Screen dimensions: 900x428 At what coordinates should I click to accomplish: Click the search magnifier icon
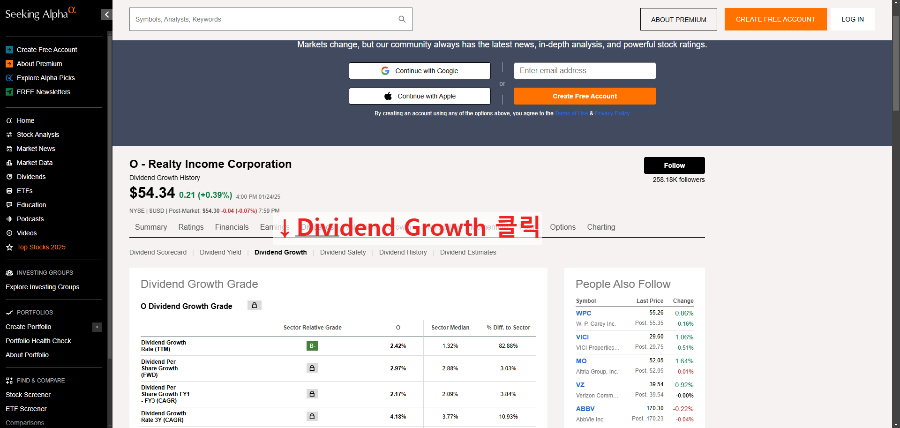click(402, 19)
